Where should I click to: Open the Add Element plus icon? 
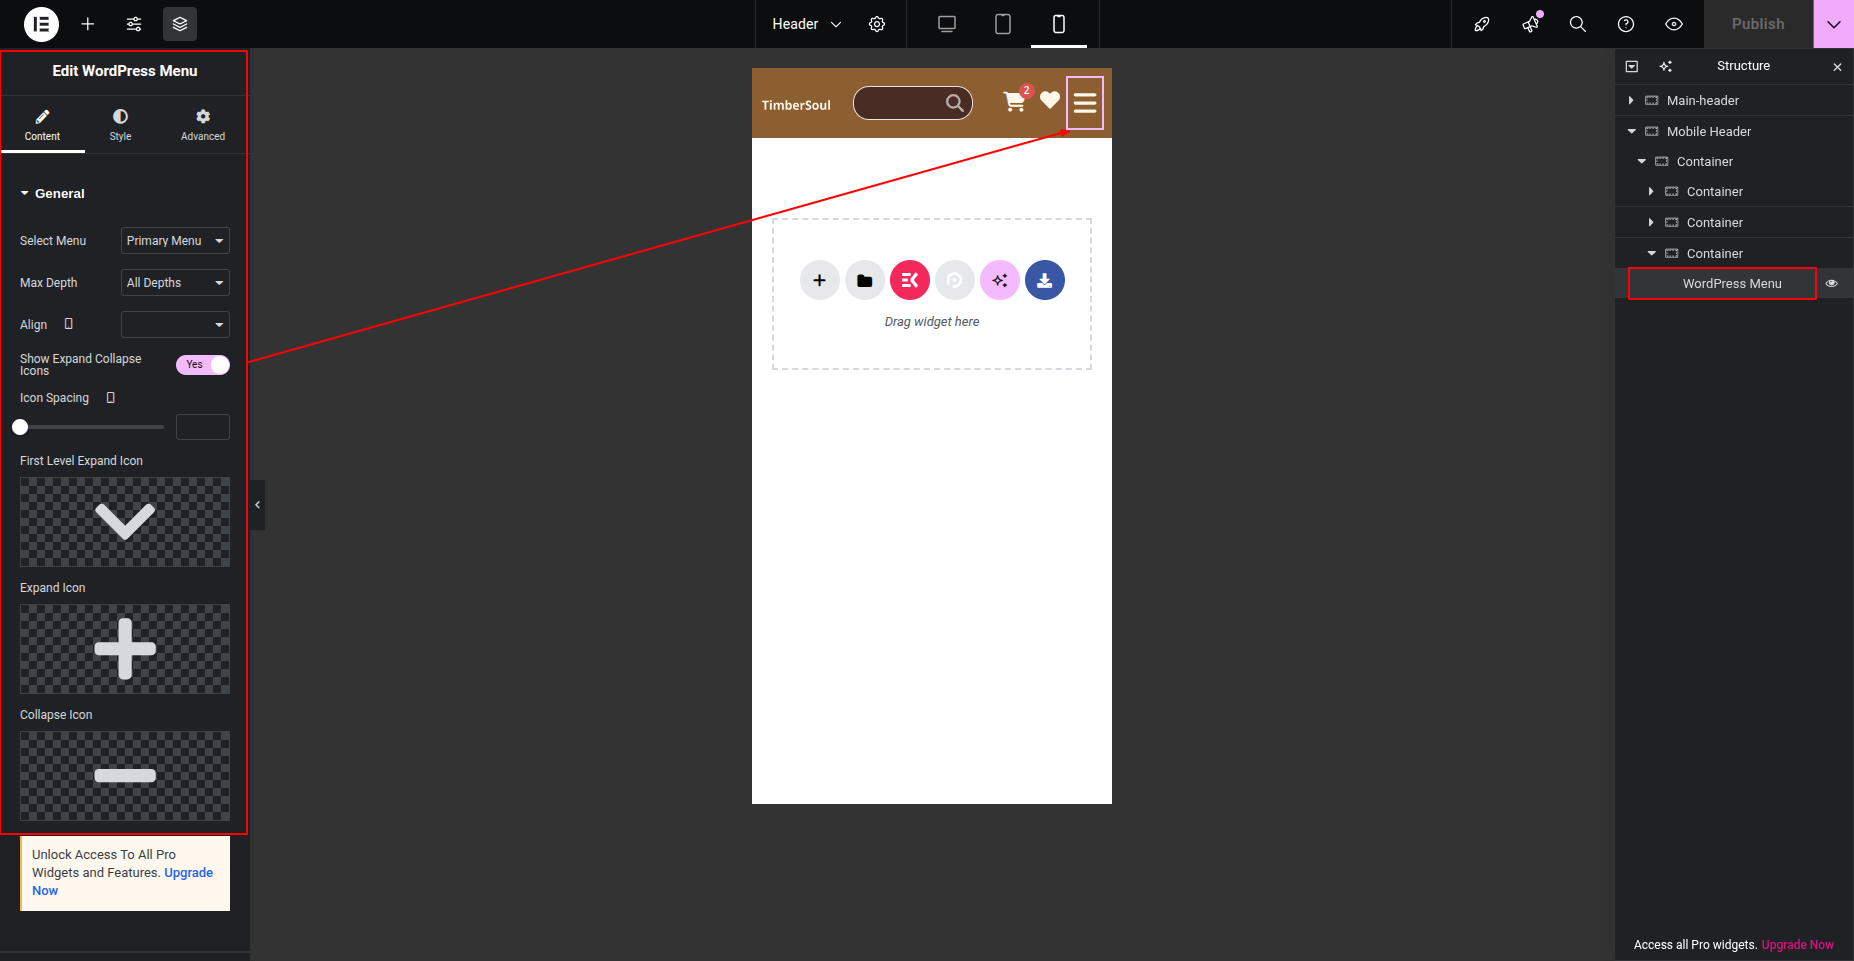click(88, 24)
